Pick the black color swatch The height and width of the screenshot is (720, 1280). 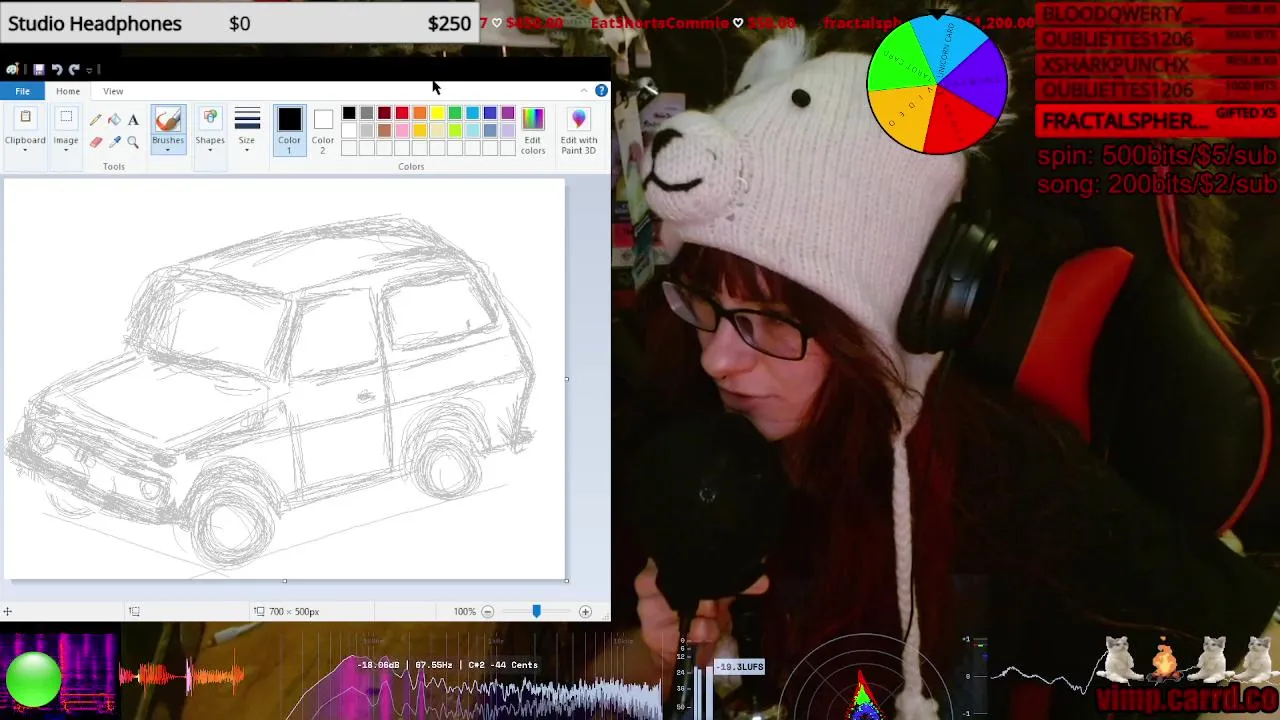pos(349,113)
